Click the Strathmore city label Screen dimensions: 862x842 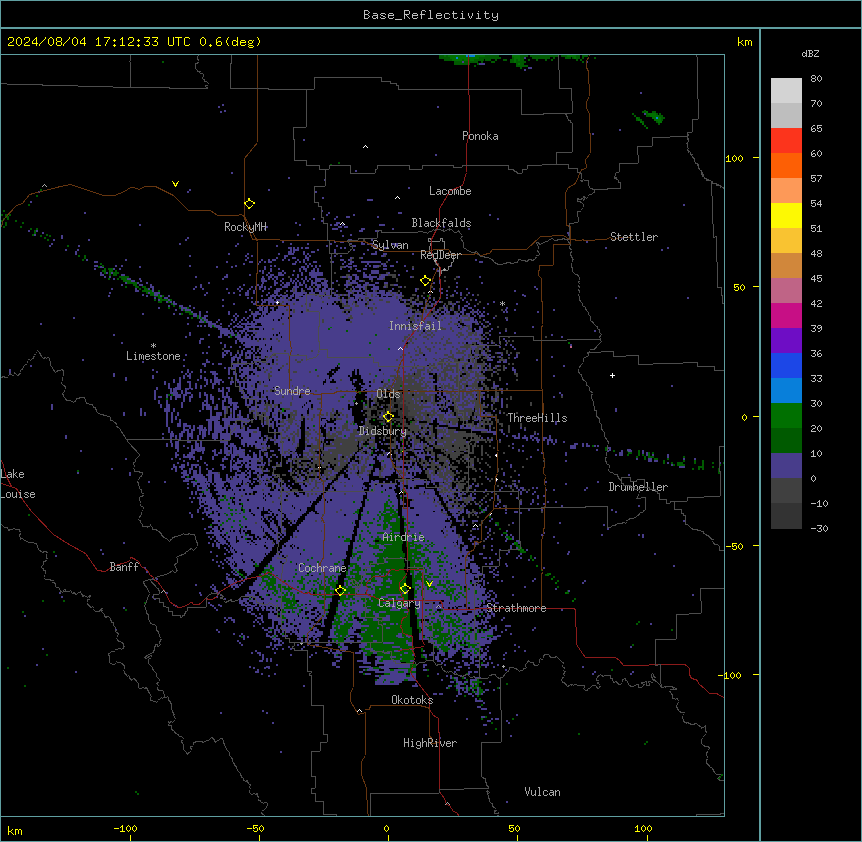point(516,608)
